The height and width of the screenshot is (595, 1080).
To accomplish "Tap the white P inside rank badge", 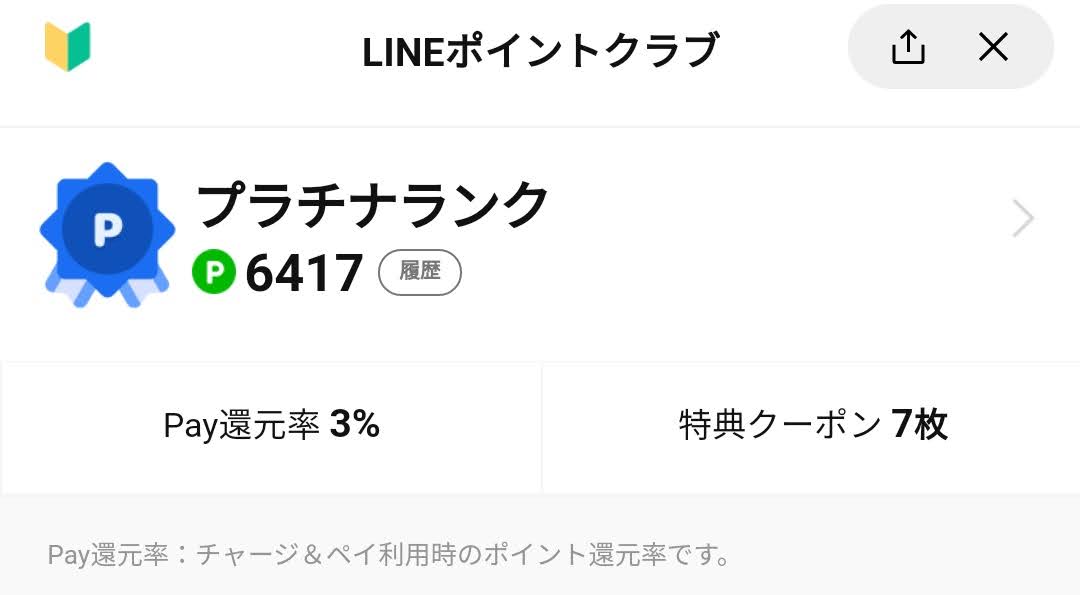I will 107,230.
